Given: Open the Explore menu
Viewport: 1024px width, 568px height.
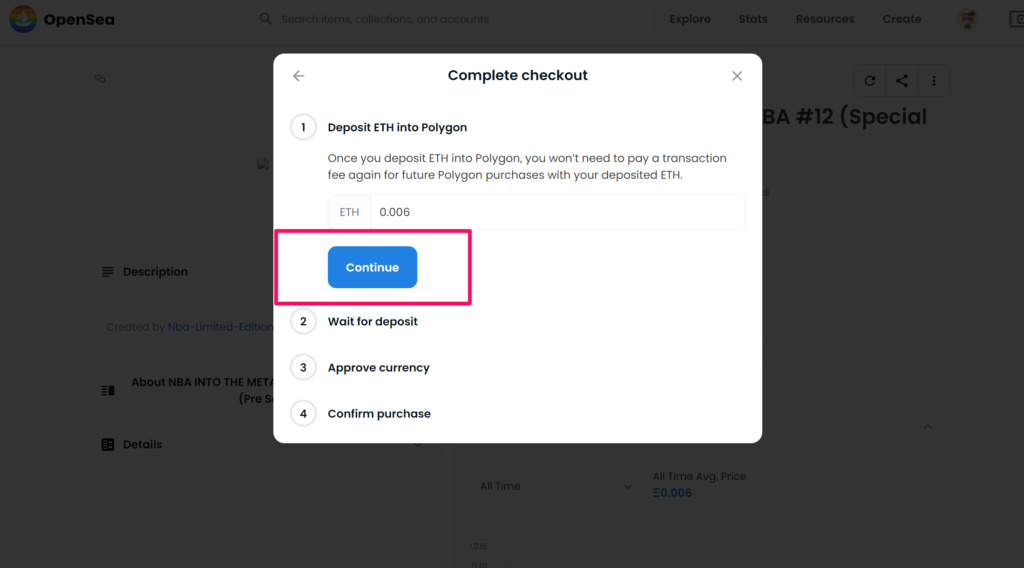Looking at the screenshot, I should (x=690, y=19).
